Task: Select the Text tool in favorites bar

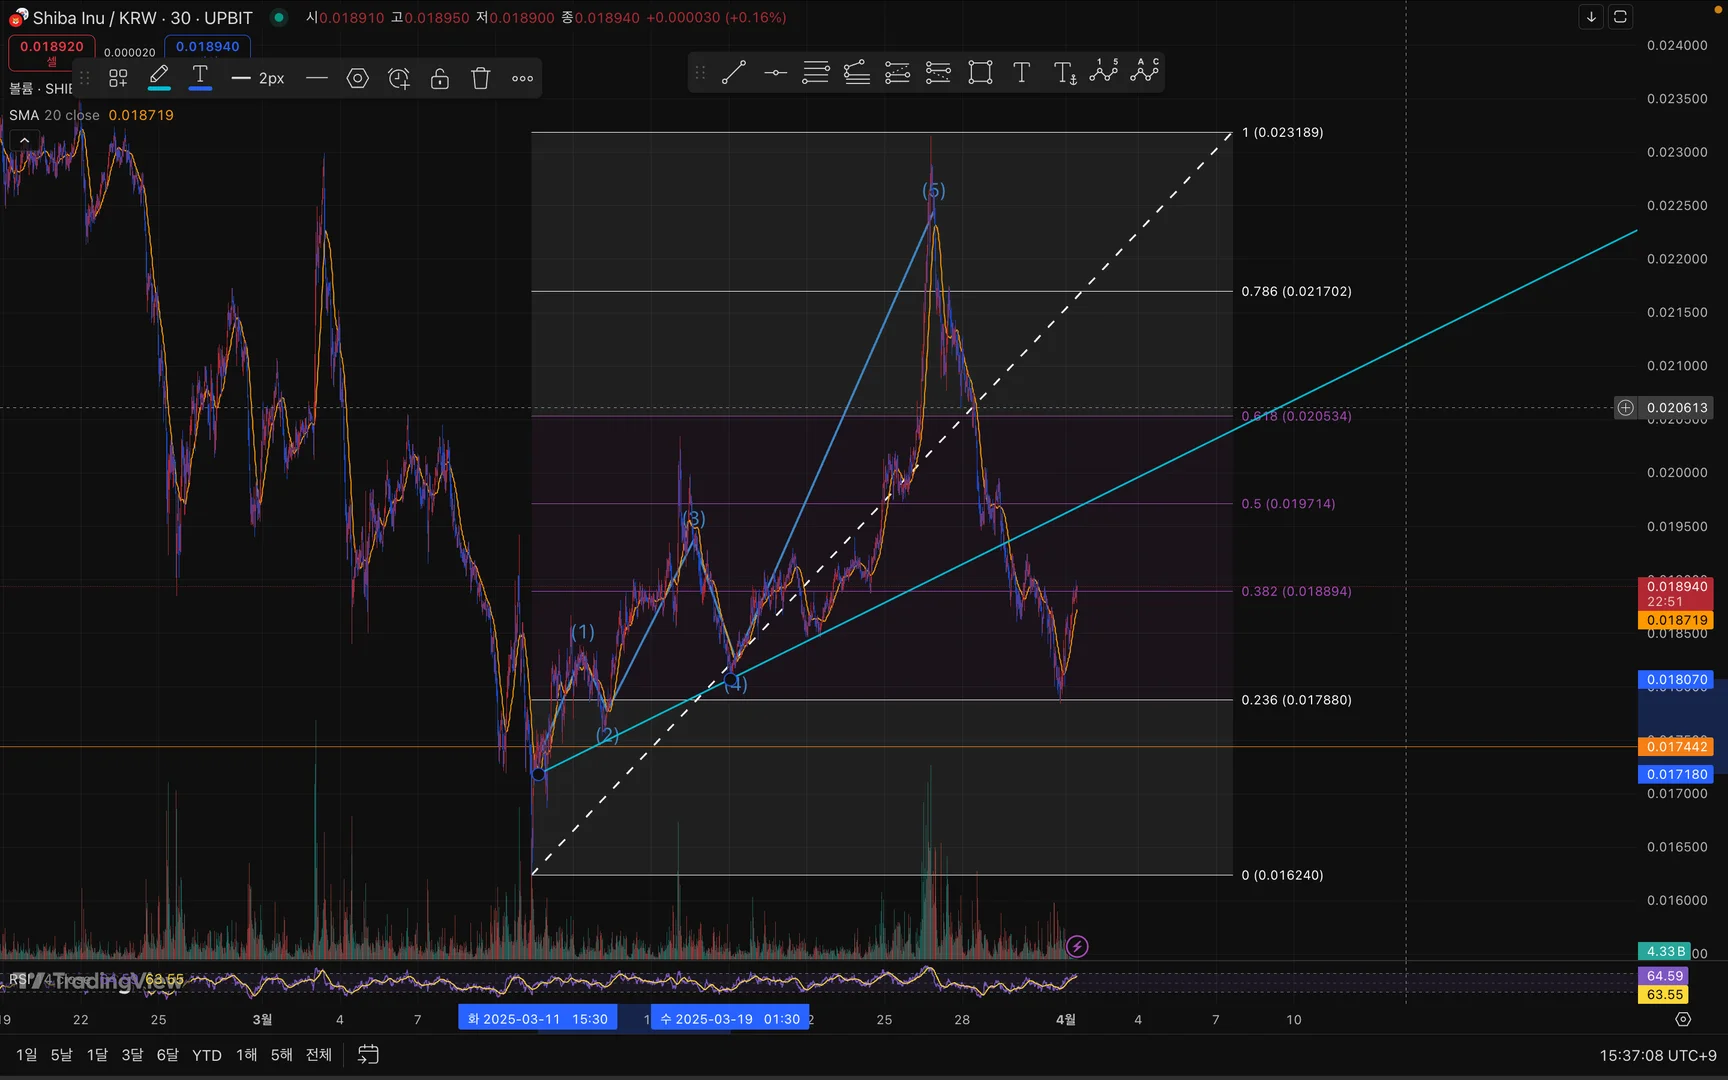Action: pos(1021,72)
